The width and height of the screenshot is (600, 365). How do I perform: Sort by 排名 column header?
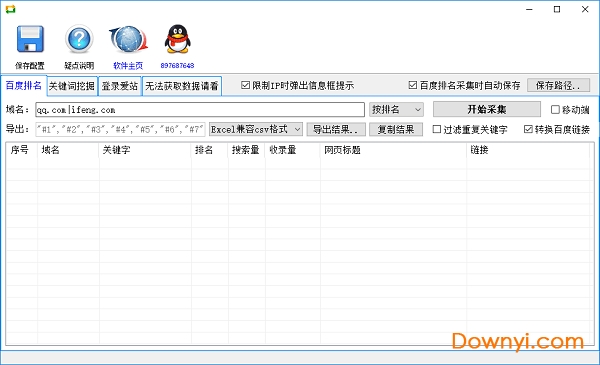210,150
